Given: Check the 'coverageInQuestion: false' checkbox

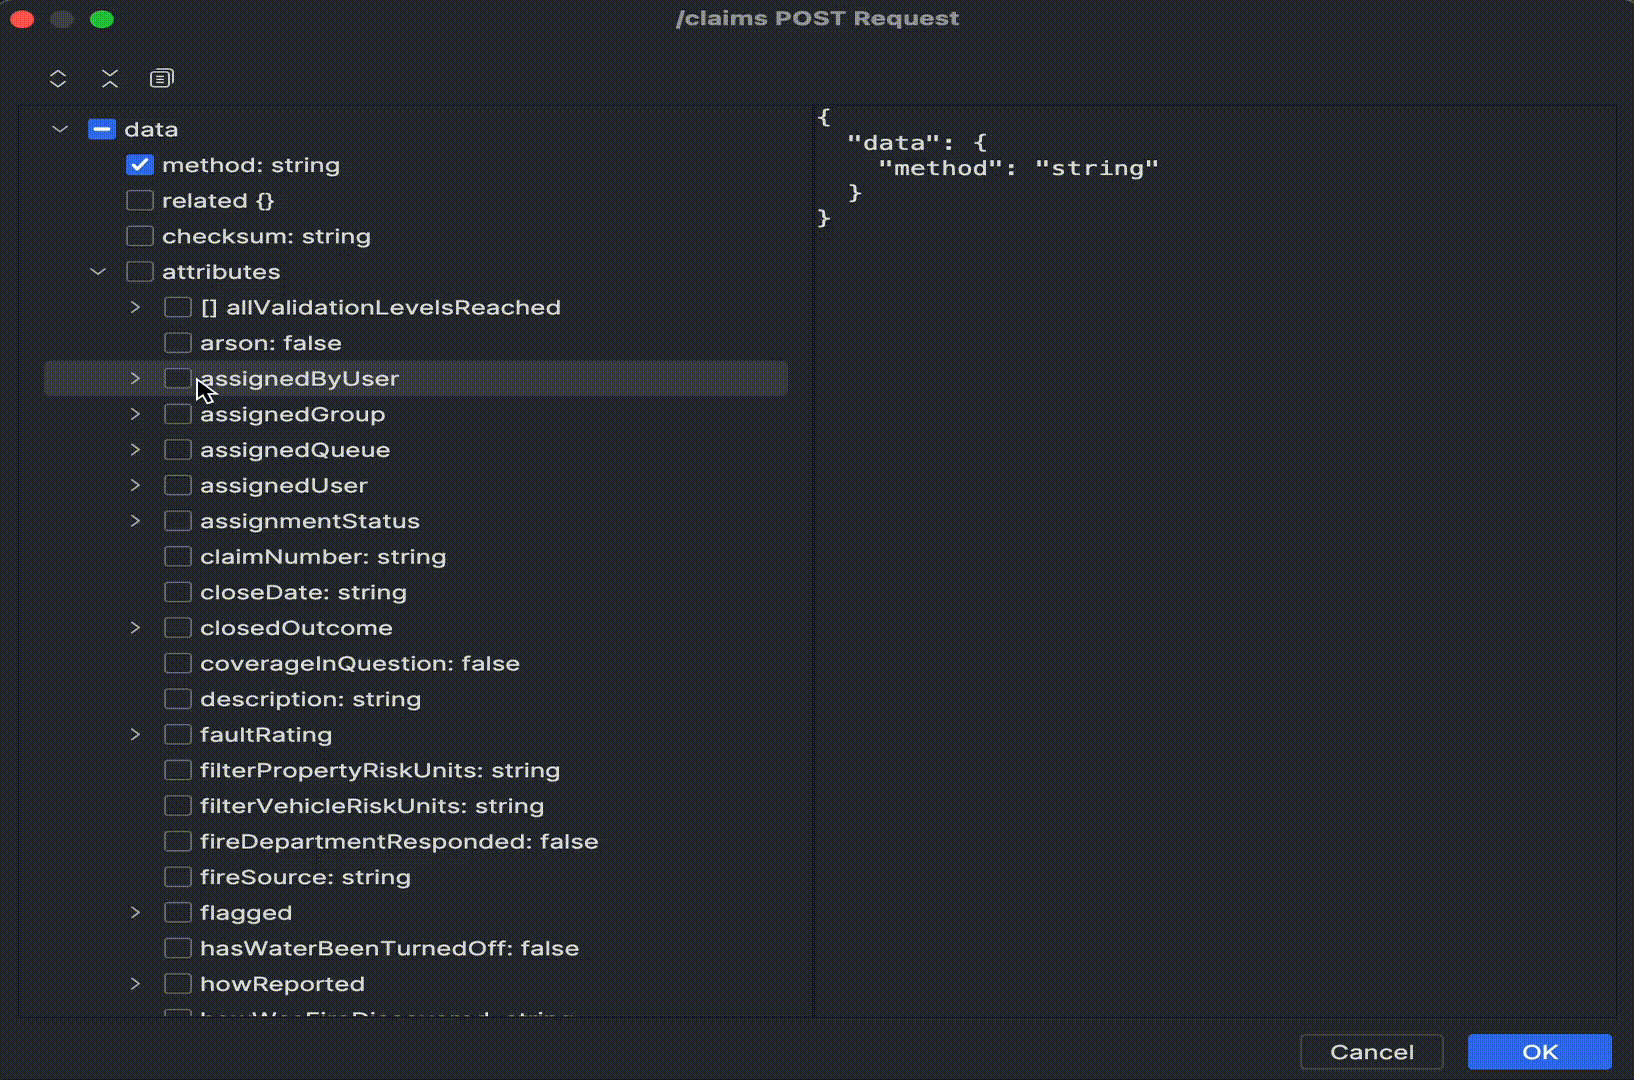Looking at the screenshot, I should coord(178,663).
